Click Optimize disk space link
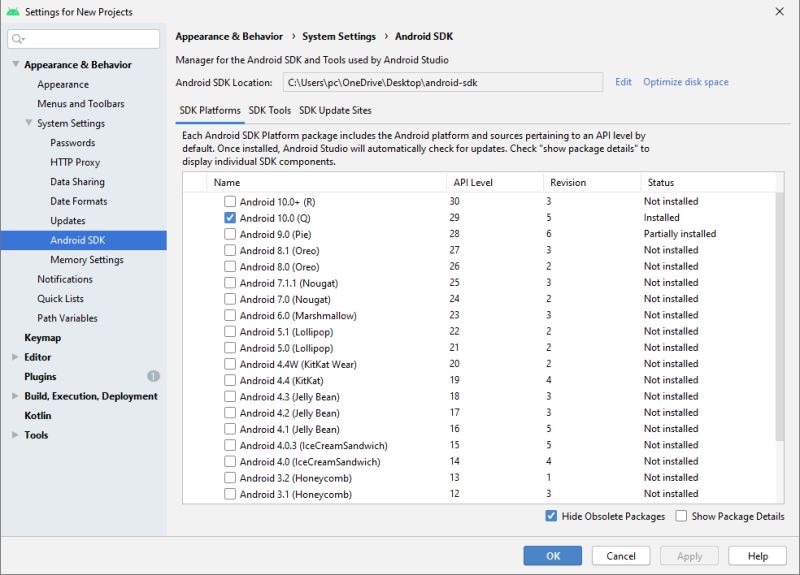 686,82
